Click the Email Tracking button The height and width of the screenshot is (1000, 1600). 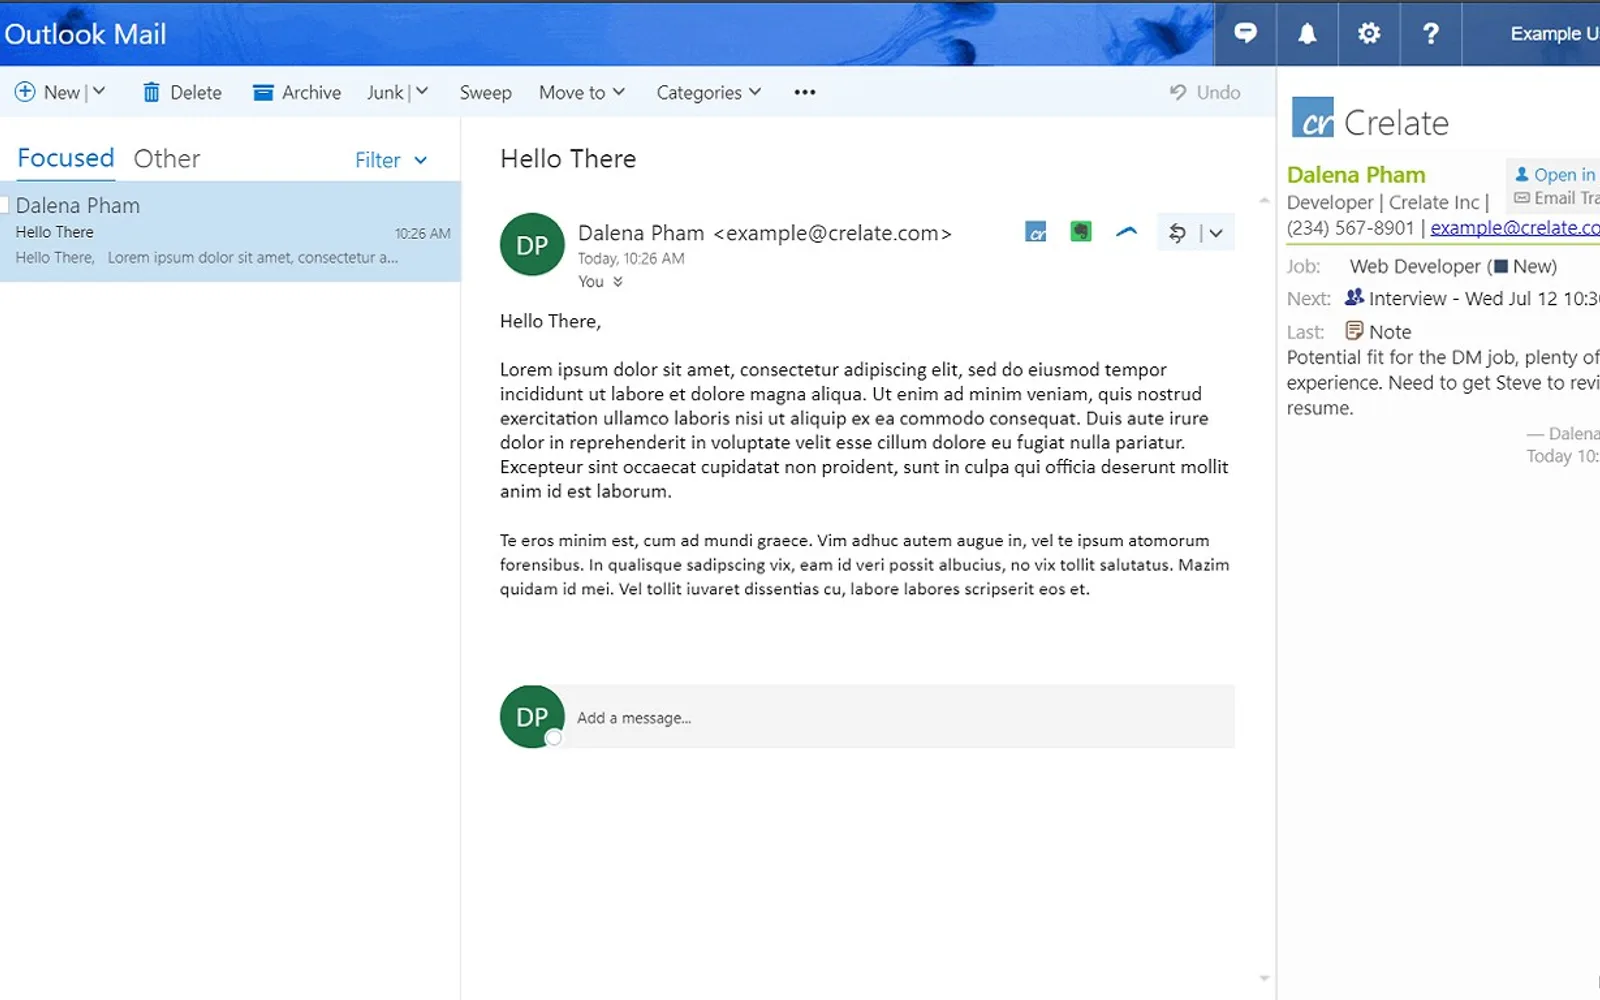click(x=1556, y=198)
